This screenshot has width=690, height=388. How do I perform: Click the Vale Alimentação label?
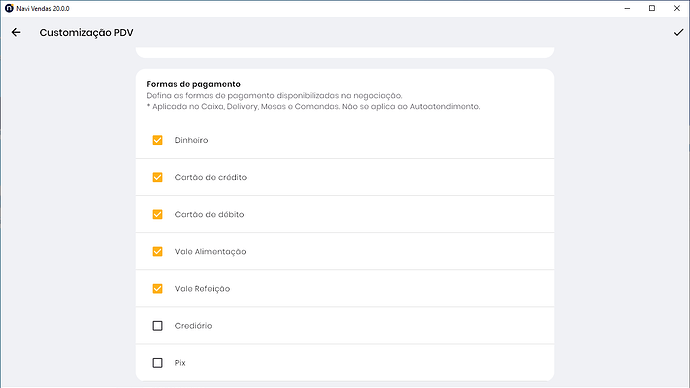210,252
